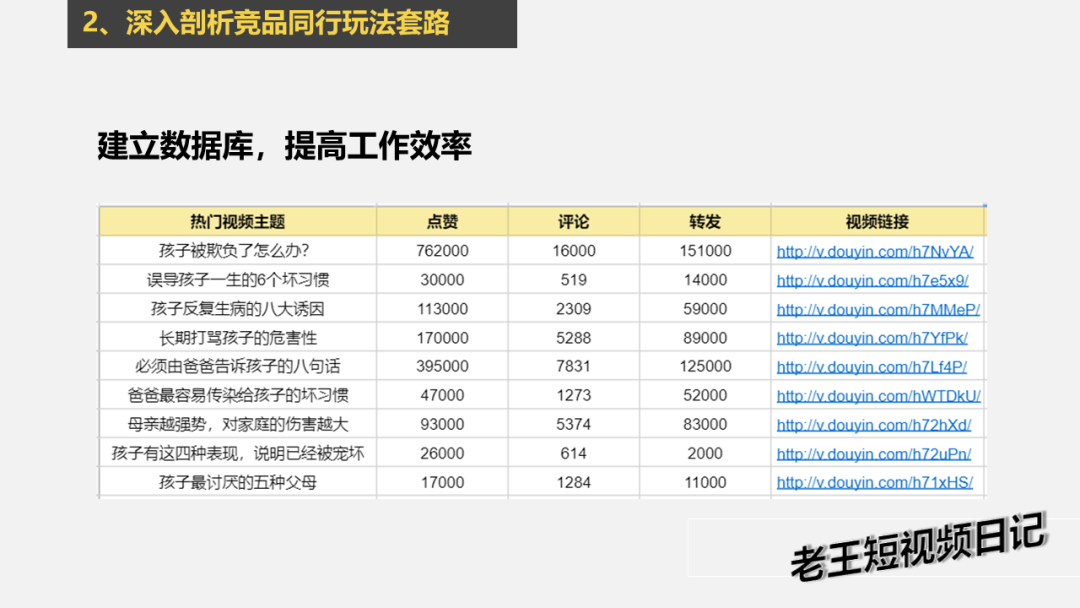The image size is (1080, 608).
Task: Select the cell 孩子被欺负了怎么办?
Action: click(x=238, y=251)
